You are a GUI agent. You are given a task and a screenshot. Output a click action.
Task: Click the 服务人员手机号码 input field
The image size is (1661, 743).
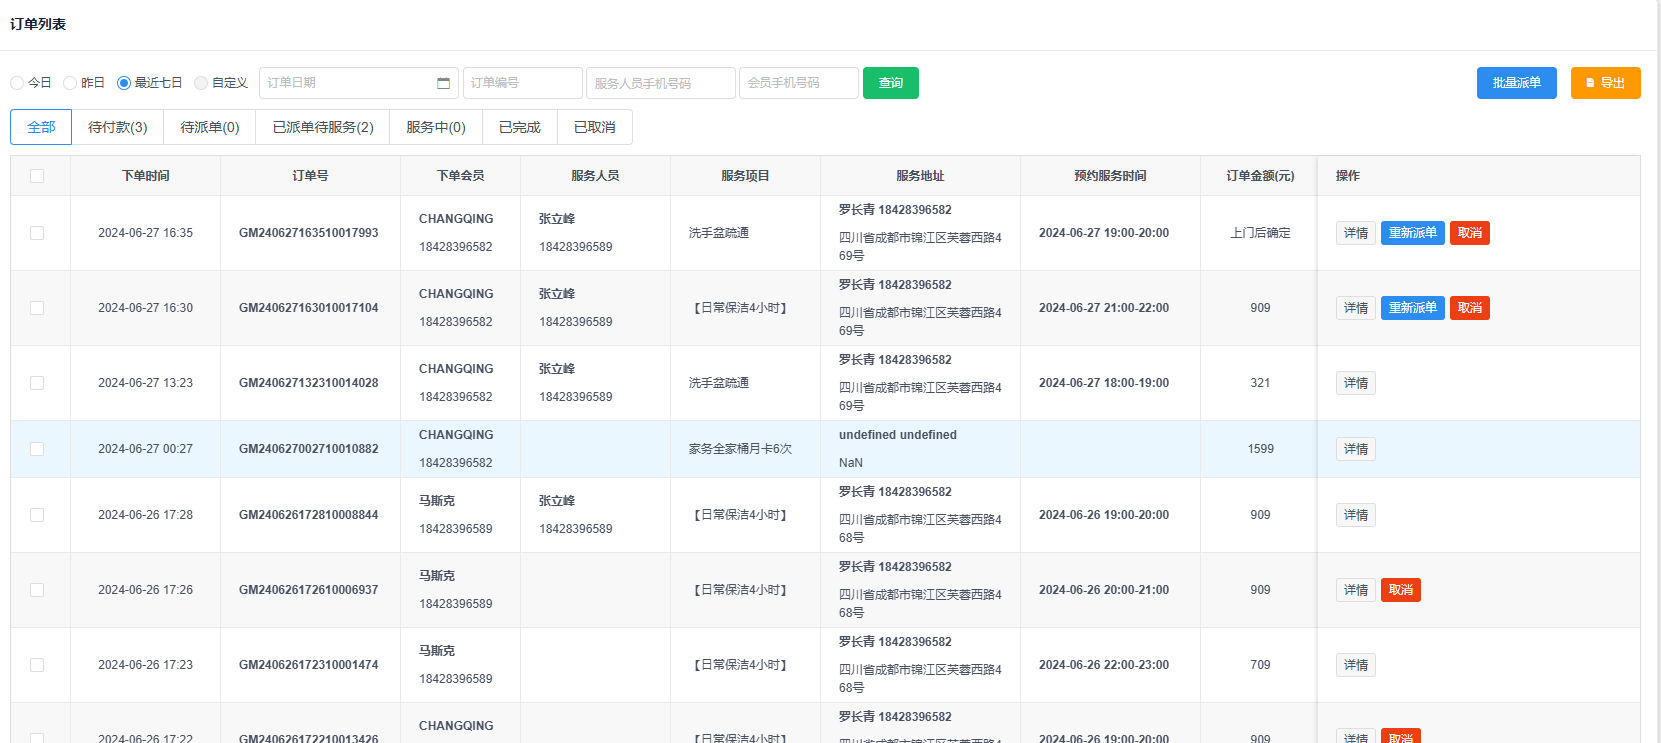pos(660,83)
